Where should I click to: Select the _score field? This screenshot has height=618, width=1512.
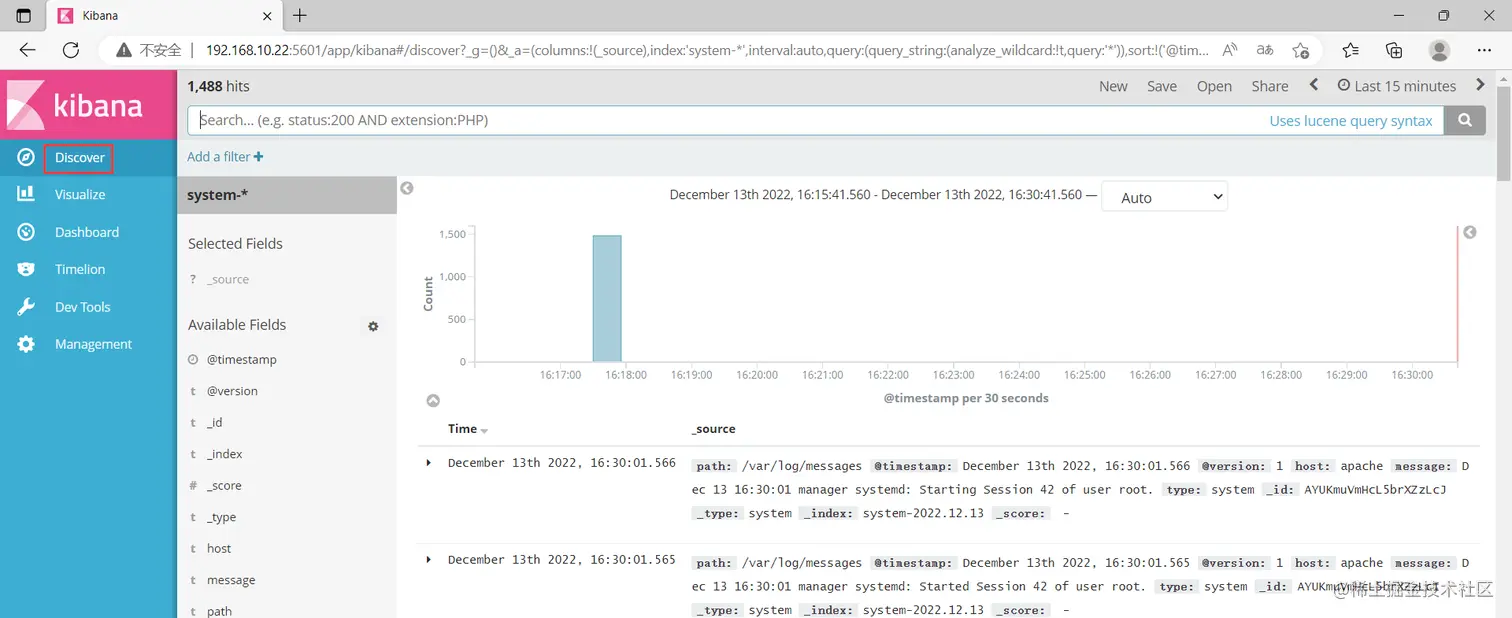point(224,485)
